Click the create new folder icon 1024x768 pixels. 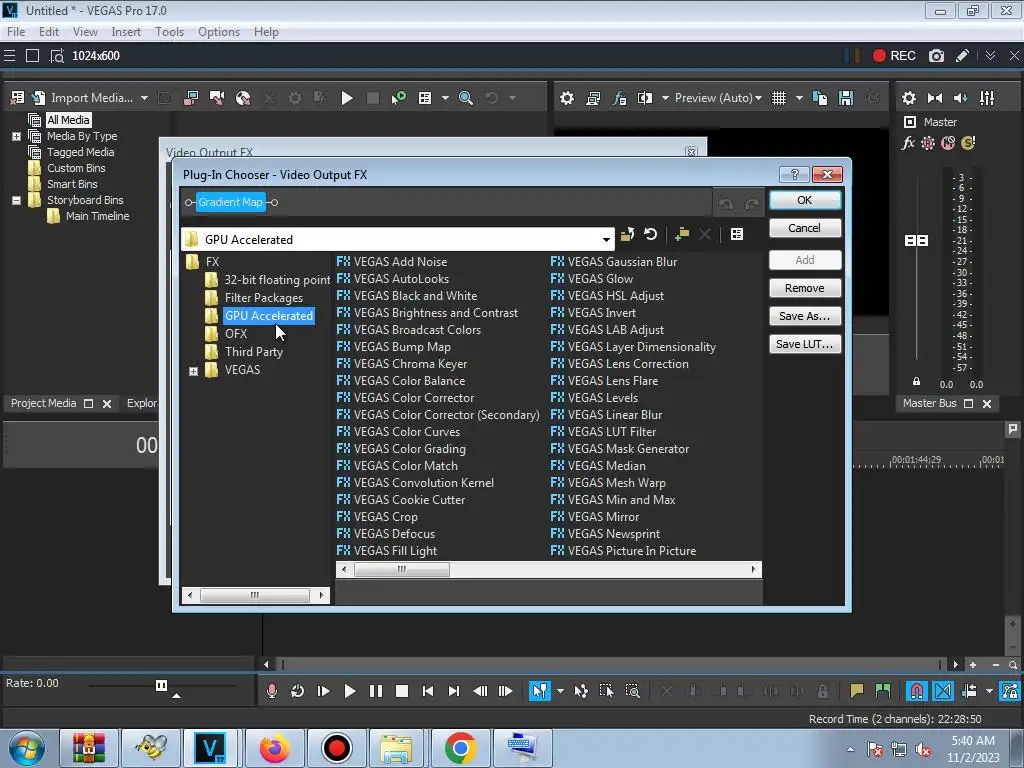point(682,234)
